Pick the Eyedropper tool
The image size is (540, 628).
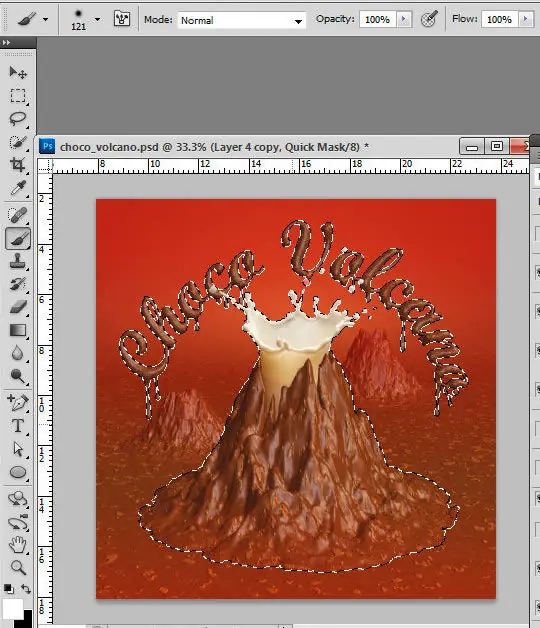click(x=18, y=187)
